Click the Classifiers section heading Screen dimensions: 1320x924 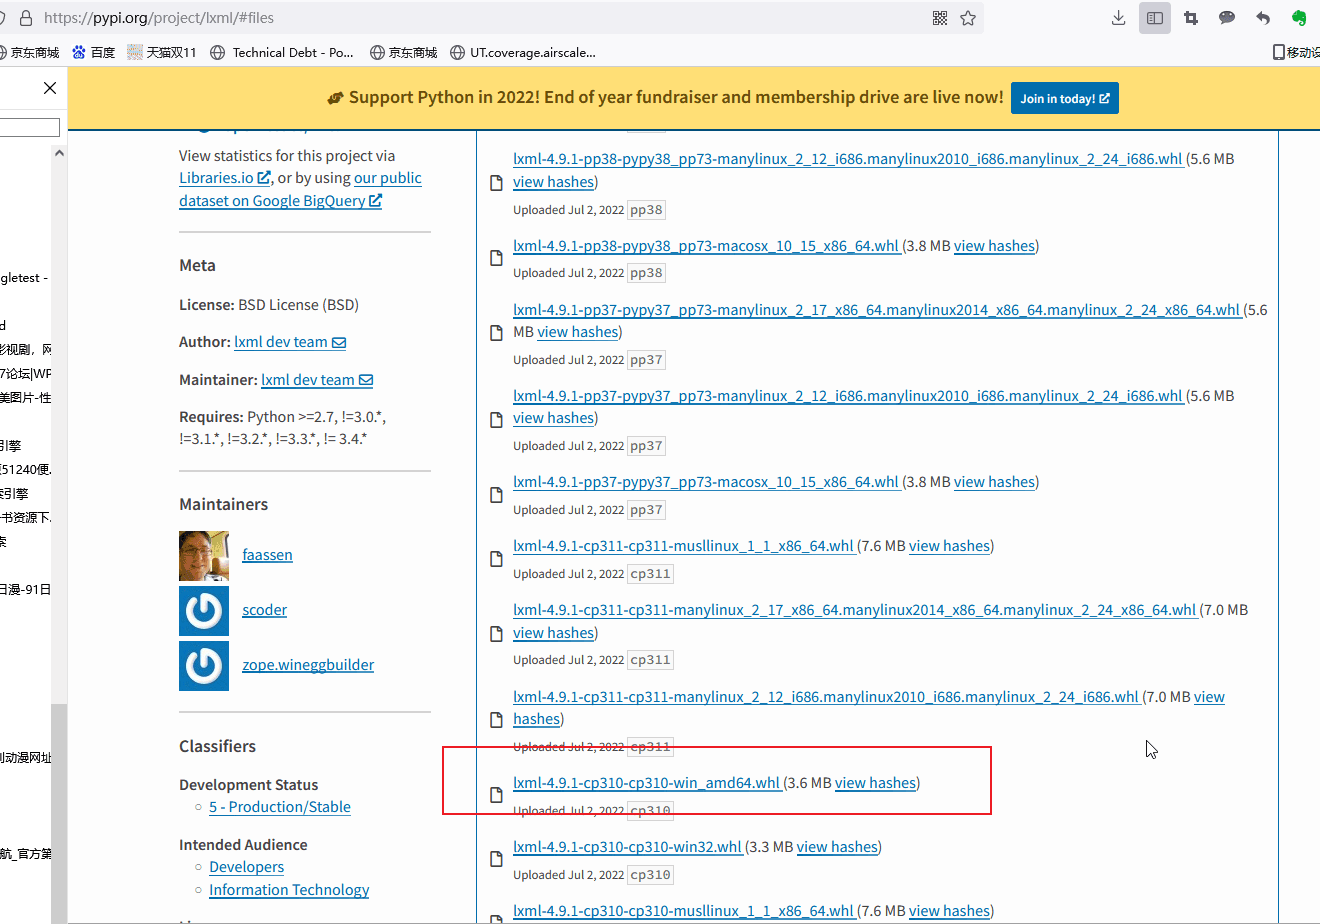(x=217, y=747)
